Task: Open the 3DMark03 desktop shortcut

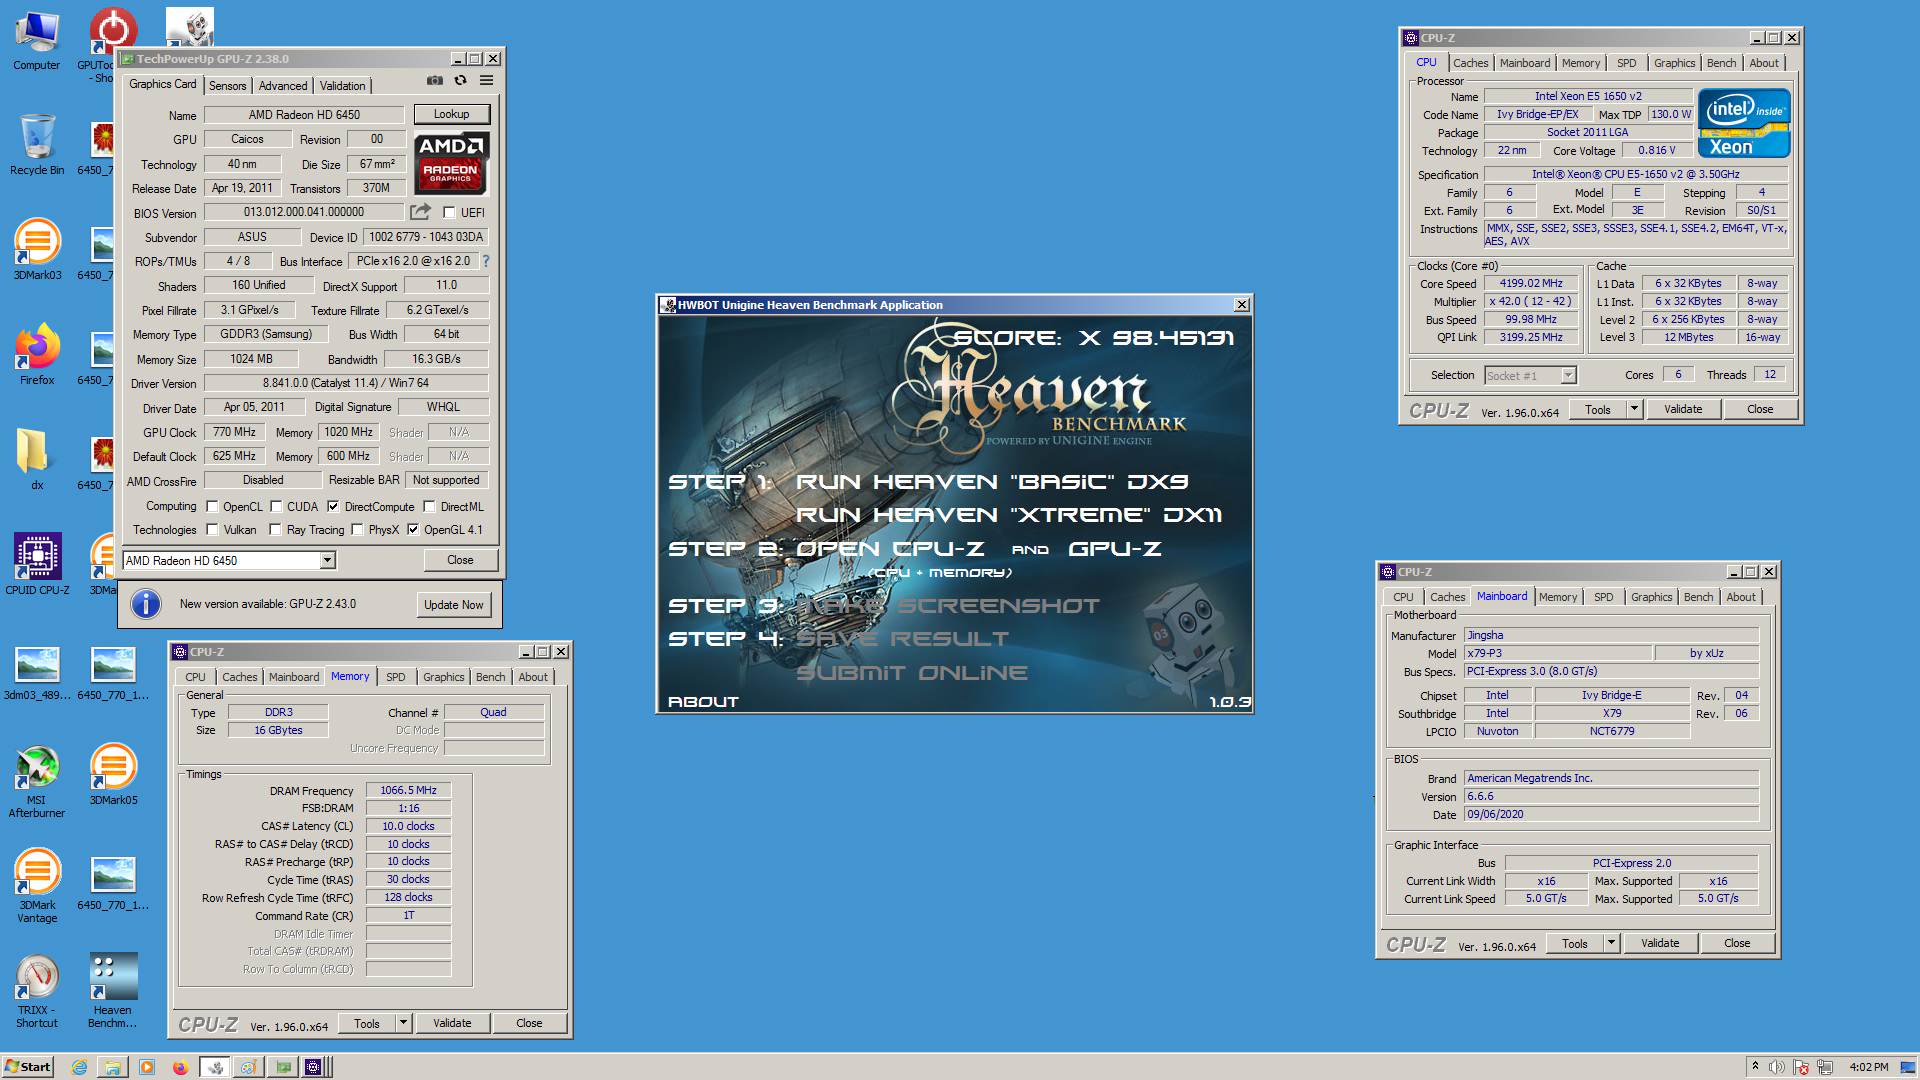Action: click(37, 250)
